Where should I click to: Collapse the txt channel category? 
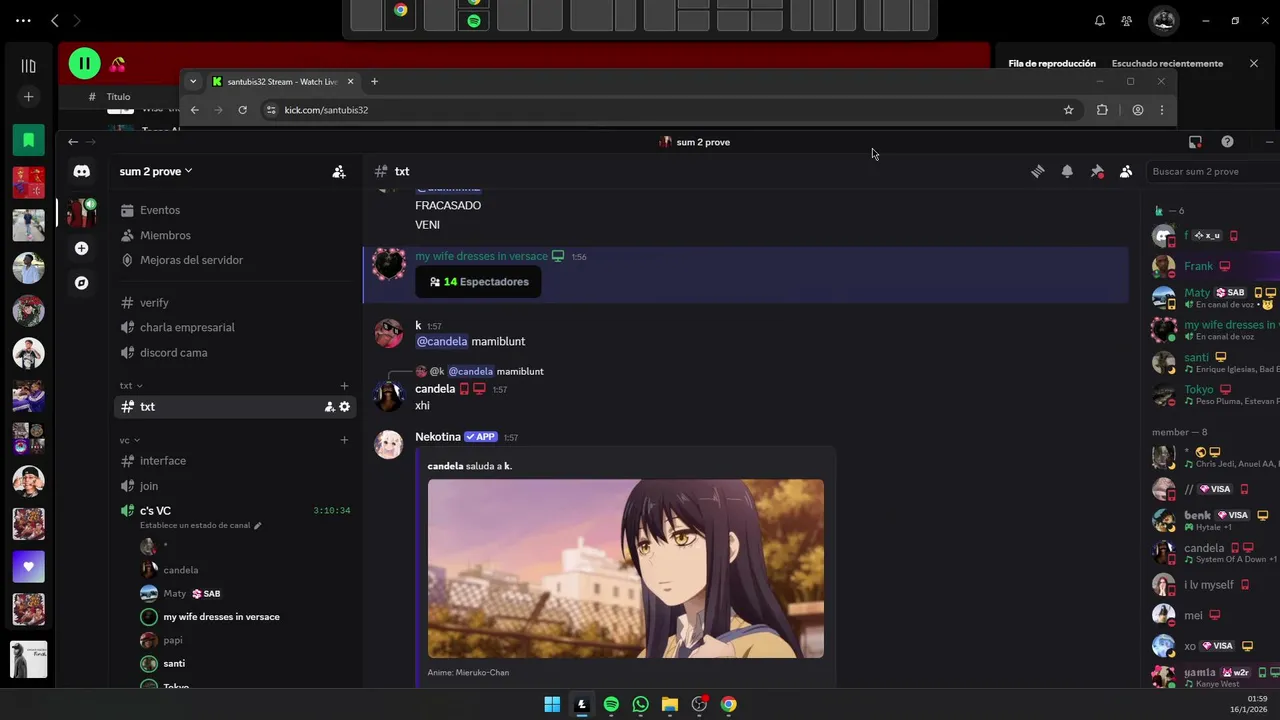[x=131, y=385]
